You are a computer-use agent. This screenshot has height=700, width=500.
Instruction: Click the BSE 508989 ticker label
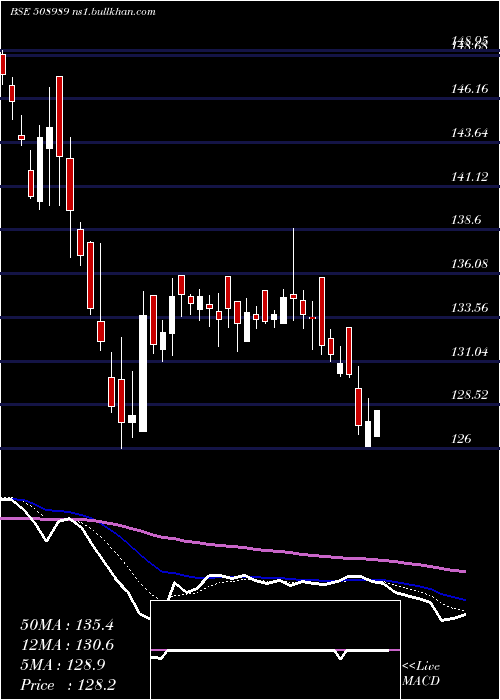tap(39, 12)
